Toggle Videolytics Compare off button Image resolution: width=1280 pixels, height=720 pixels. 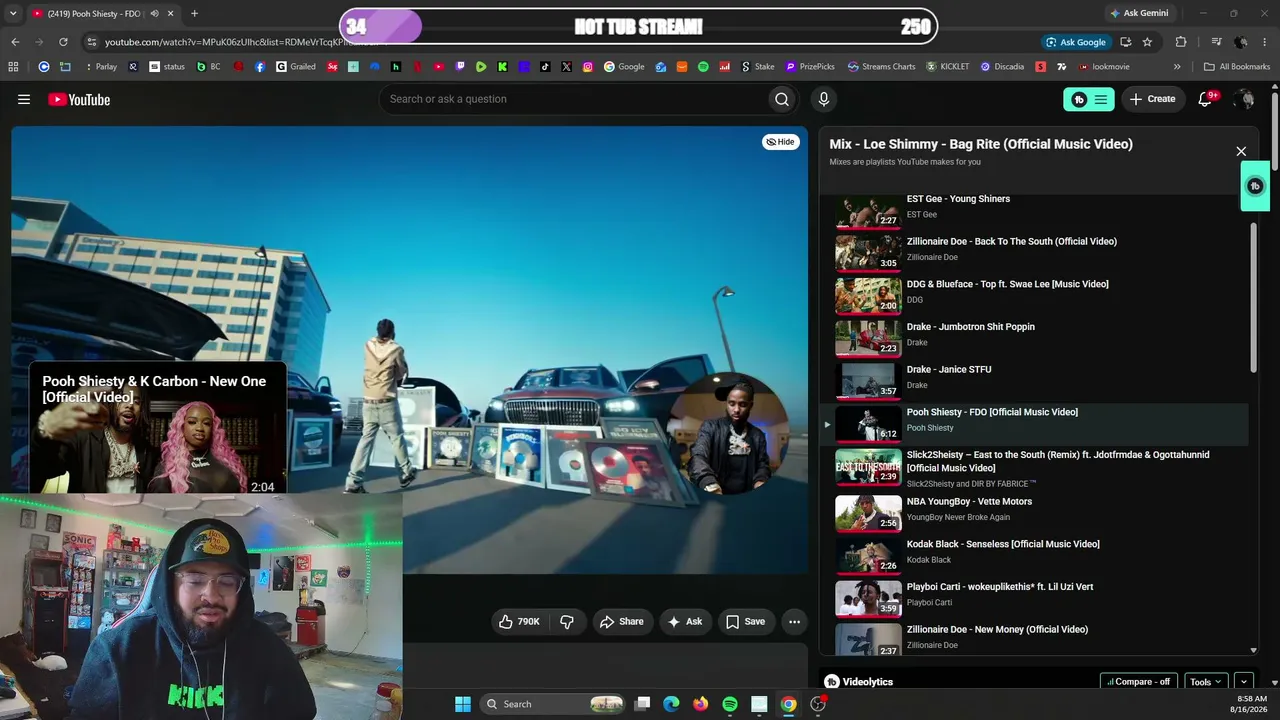coord(1139,682)
